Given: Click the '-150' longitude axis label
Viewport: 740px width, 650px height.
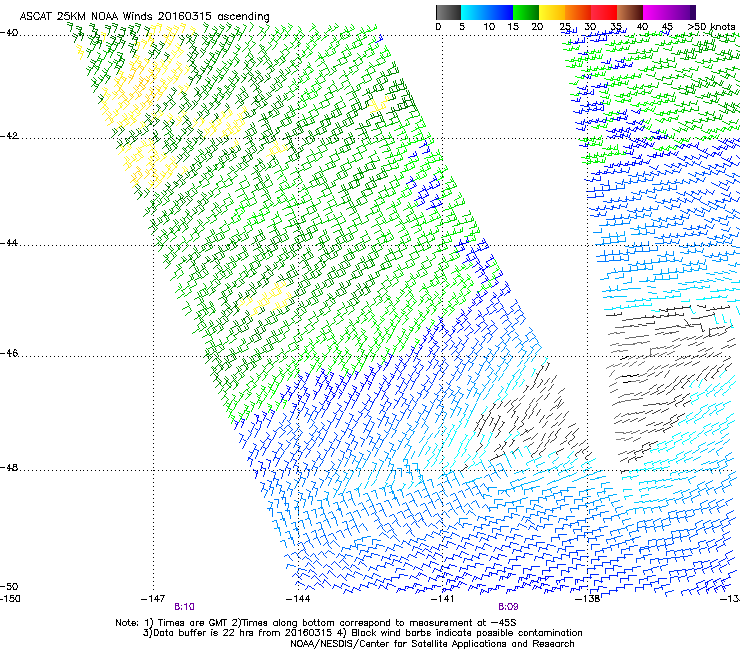Looking at the screenshot, I should [10, 599].
